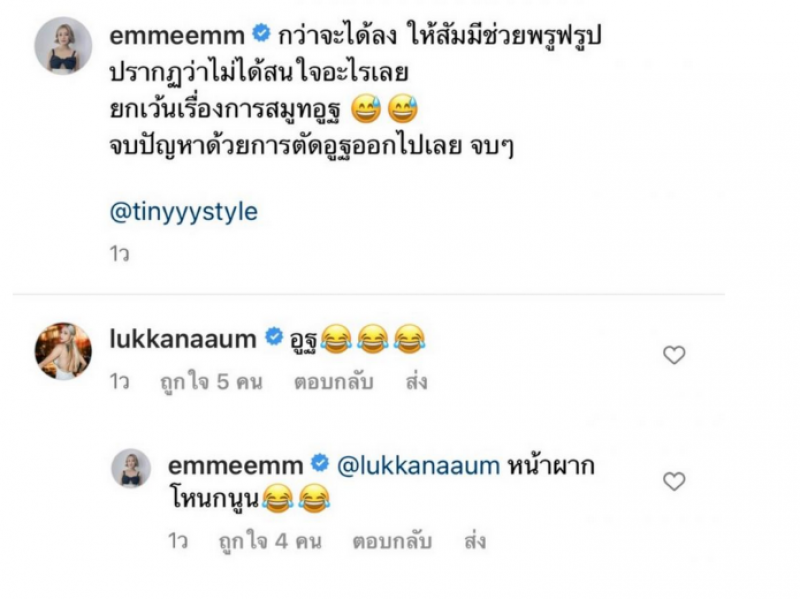Viewport: 800px width, 599px height.
Task: Open emmeemm's small avatar in the reply
Action: [131, 468]
